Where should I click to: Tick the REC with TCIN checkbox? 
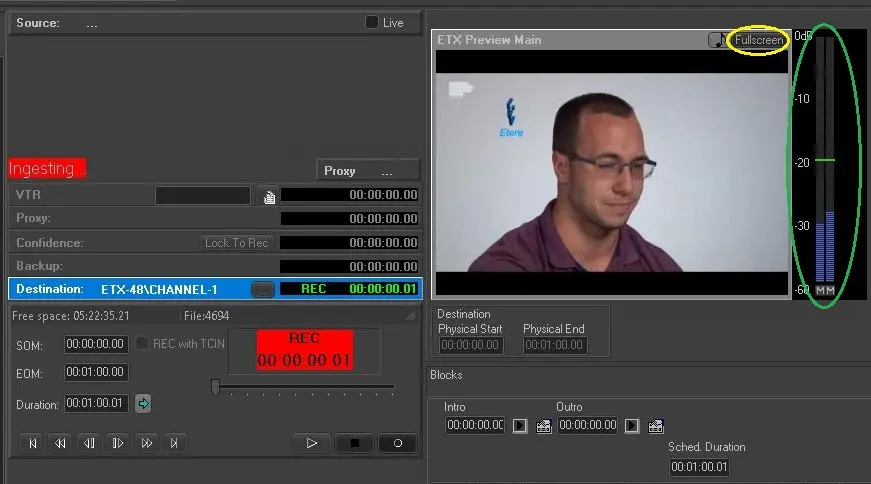tap(143, 343)
